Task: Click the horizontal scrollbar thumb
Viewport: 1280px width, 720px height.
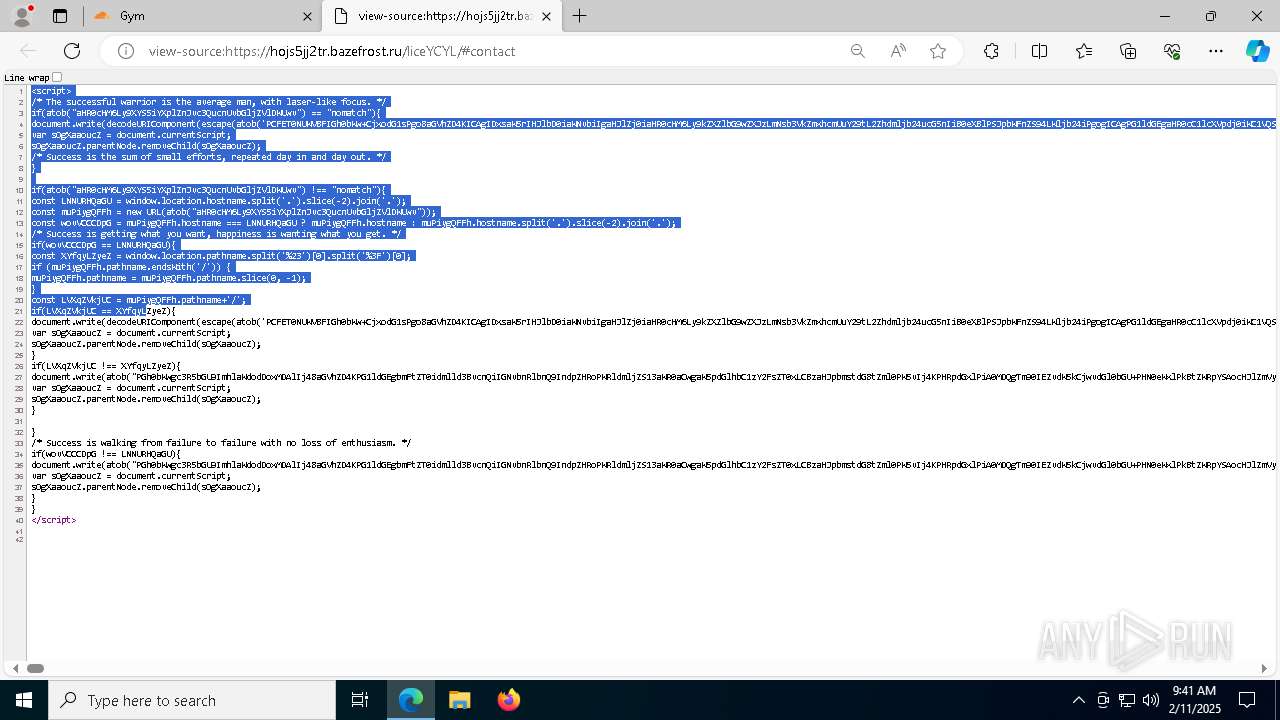Action: (35, 668)
